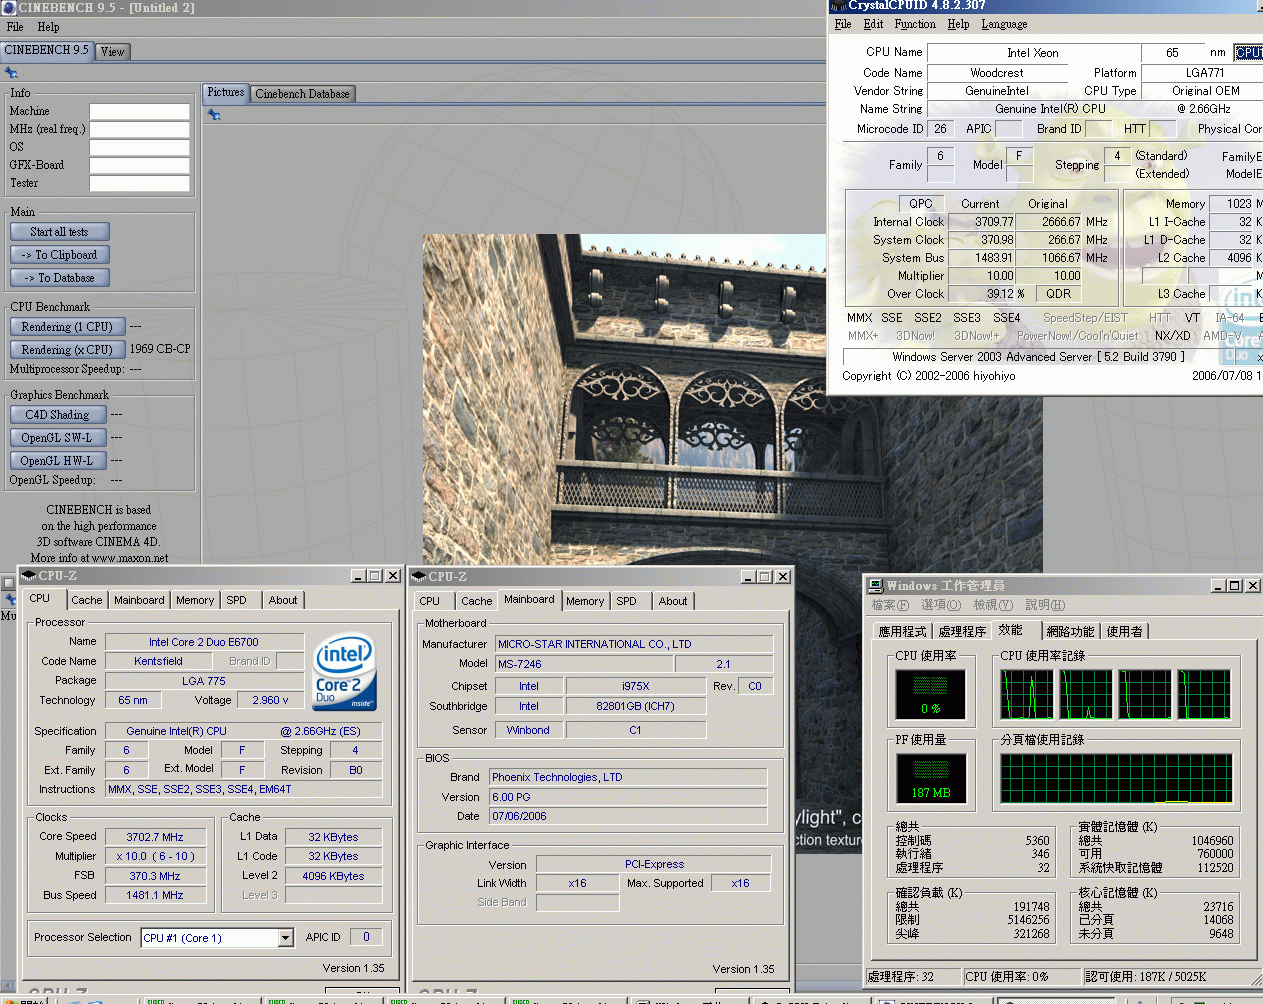
Task: Run the Rendering (1 CPU) benchmark
Action: pos(67,327)
